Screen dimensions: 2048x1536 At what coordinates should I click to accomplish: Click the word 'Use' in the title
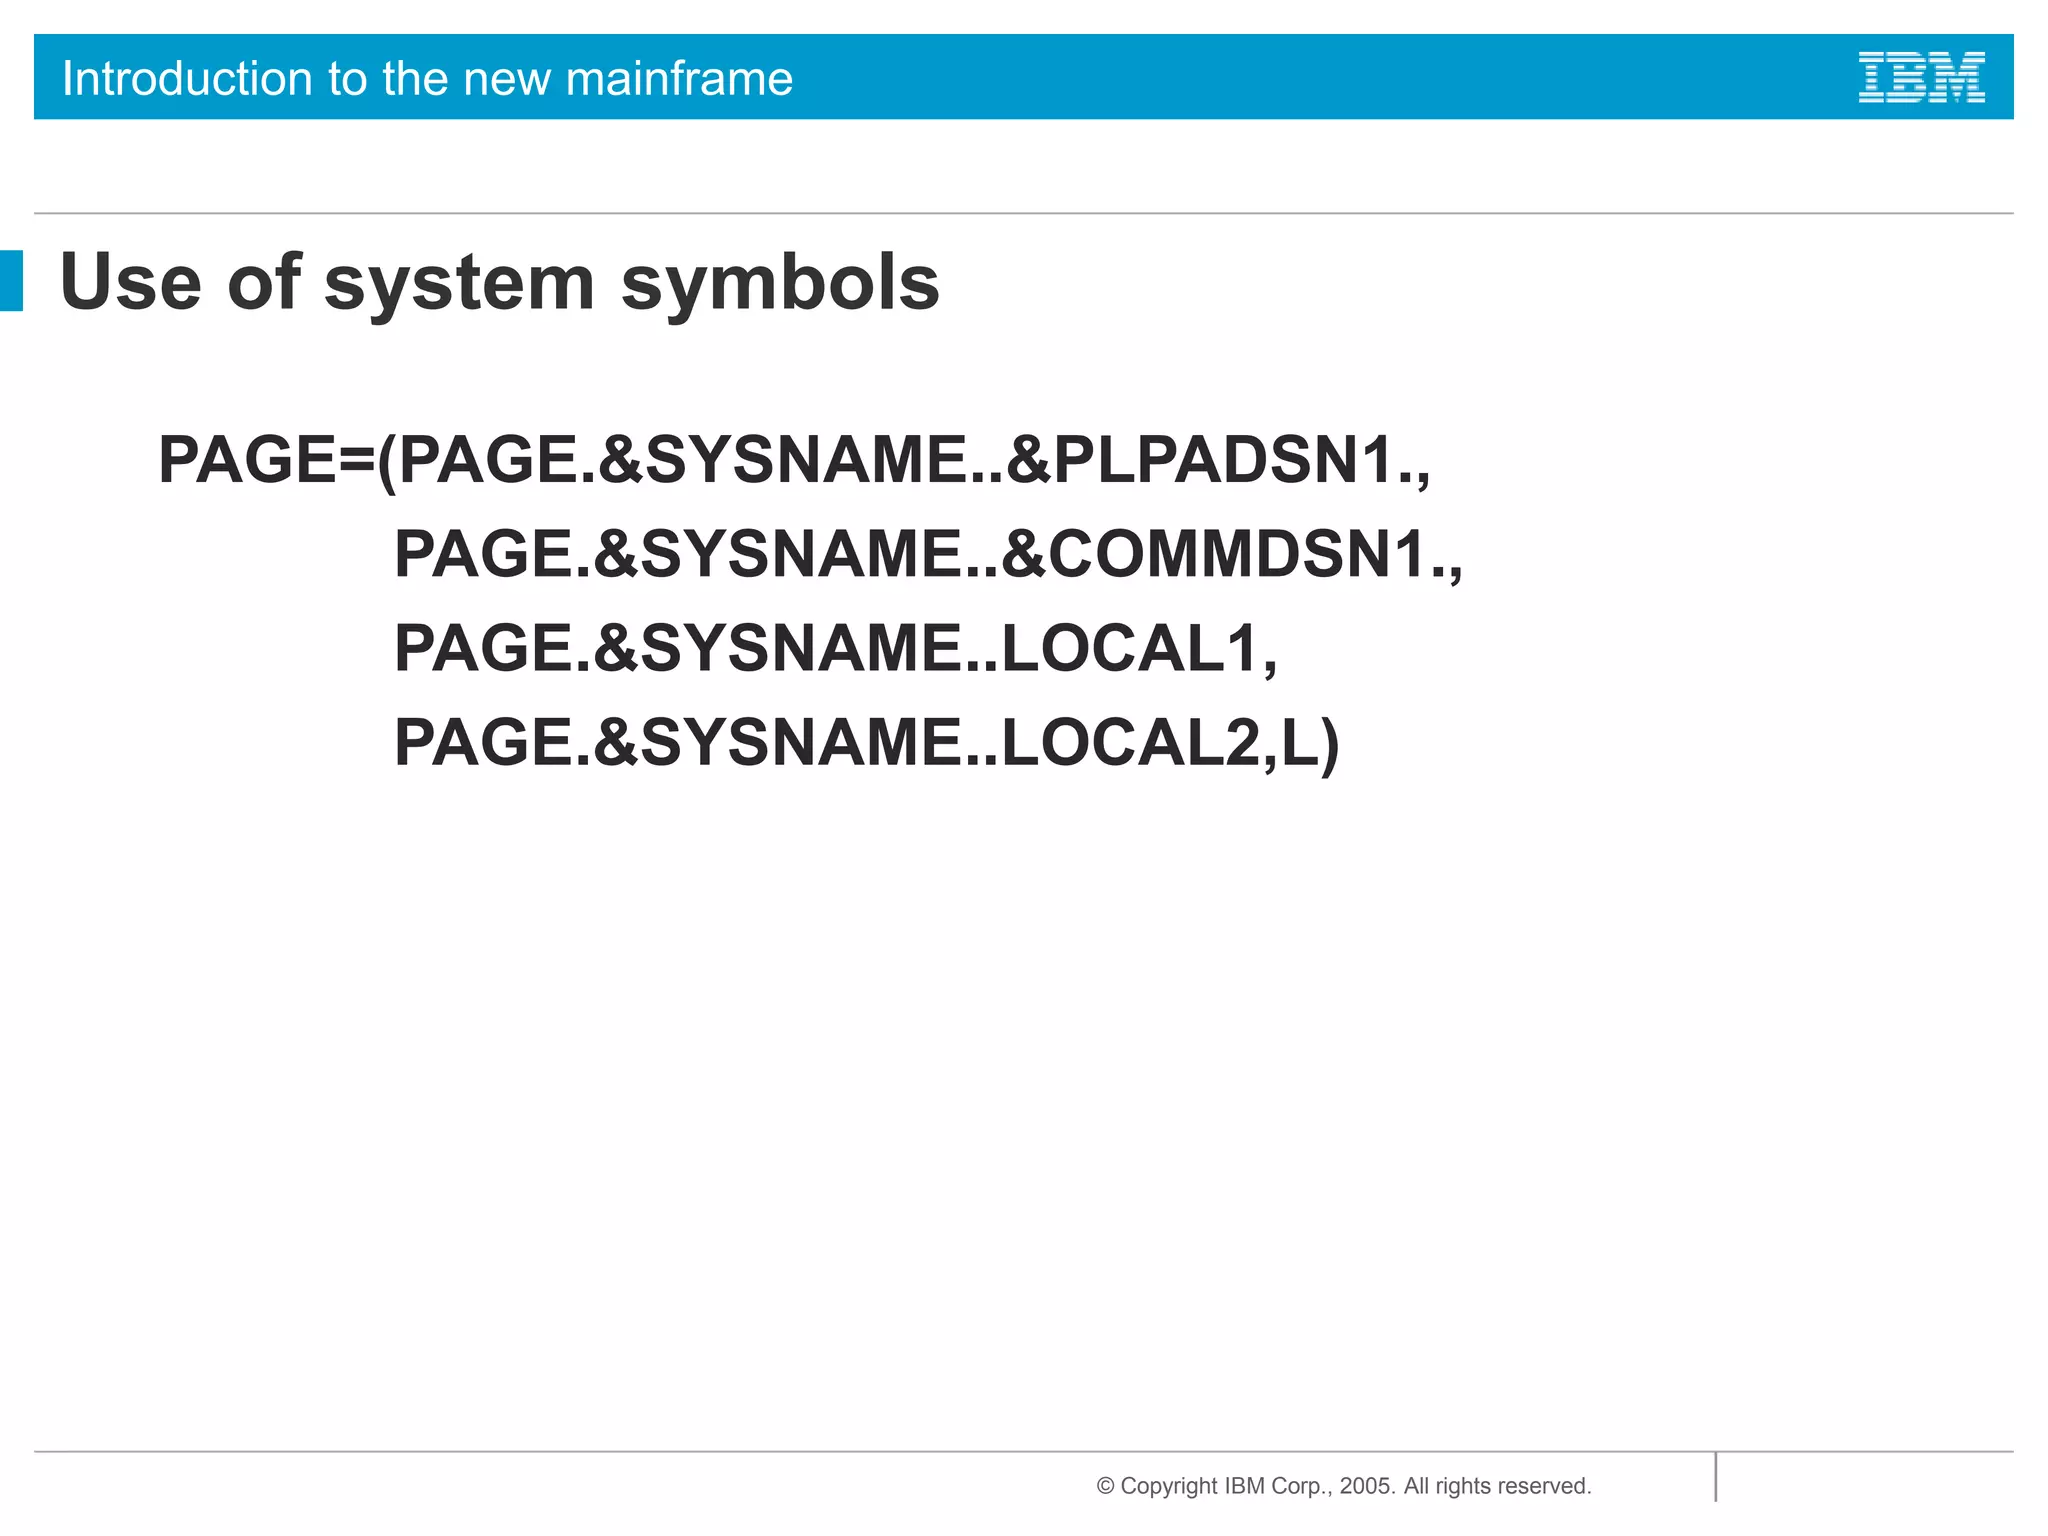(131, 283)
